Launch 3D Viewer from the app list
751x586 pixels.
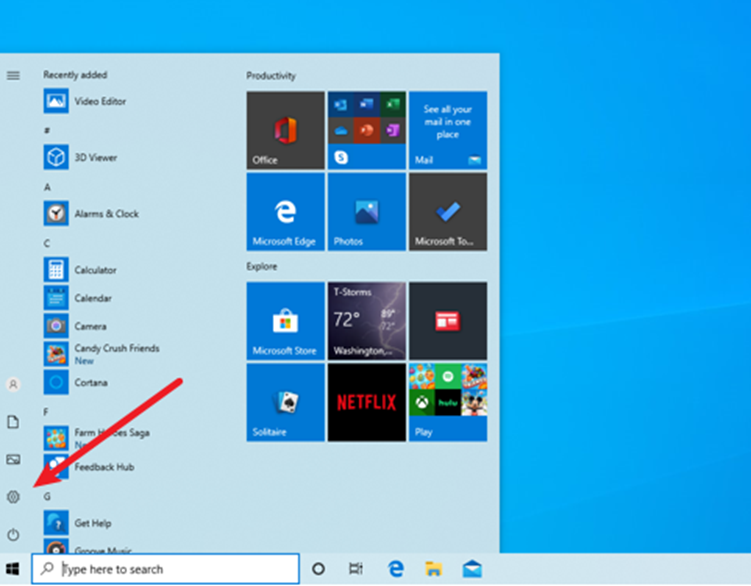(80, 157)
